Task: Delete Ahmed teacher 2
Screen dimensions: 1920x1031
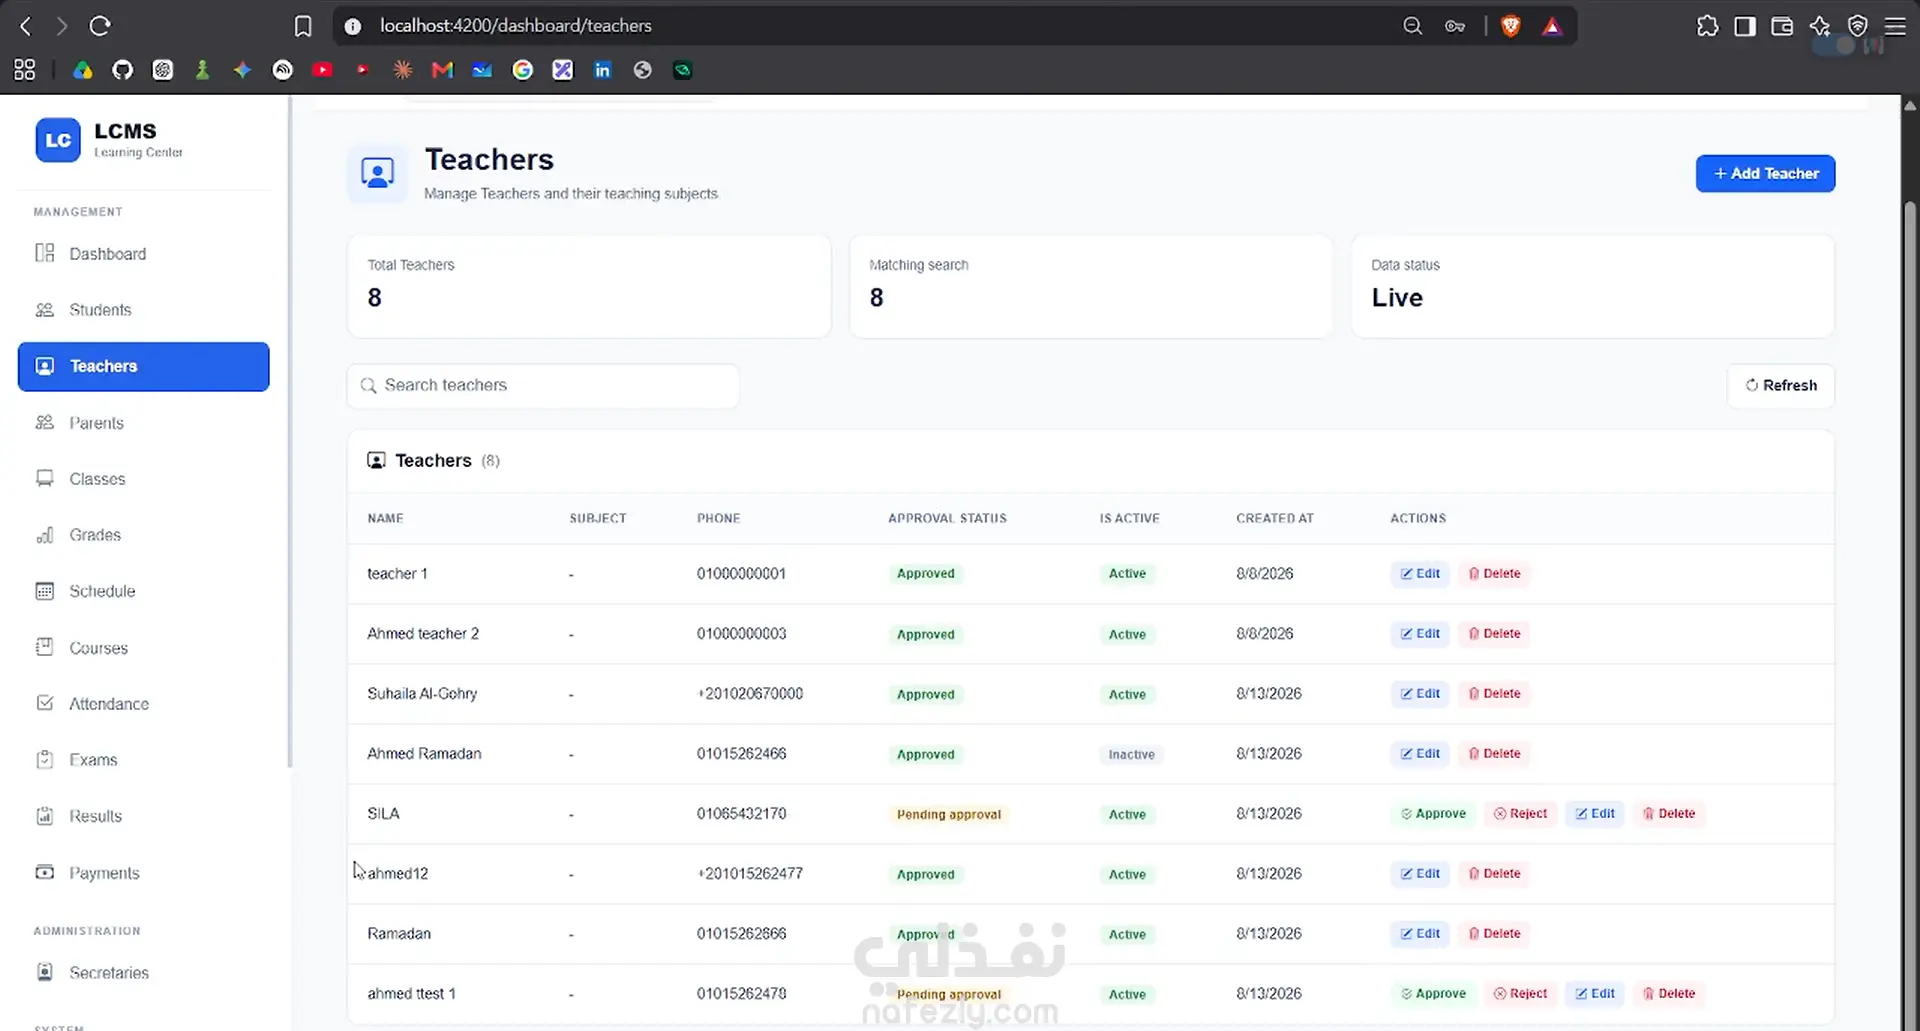Action: click(x=1494, y=634)
